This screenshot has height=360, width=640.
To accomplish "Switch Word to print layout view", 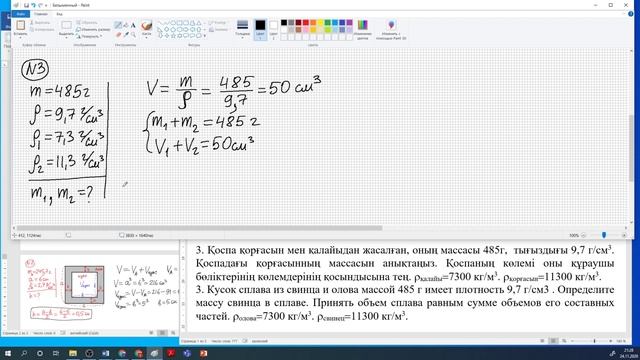I will pos(553,341).
